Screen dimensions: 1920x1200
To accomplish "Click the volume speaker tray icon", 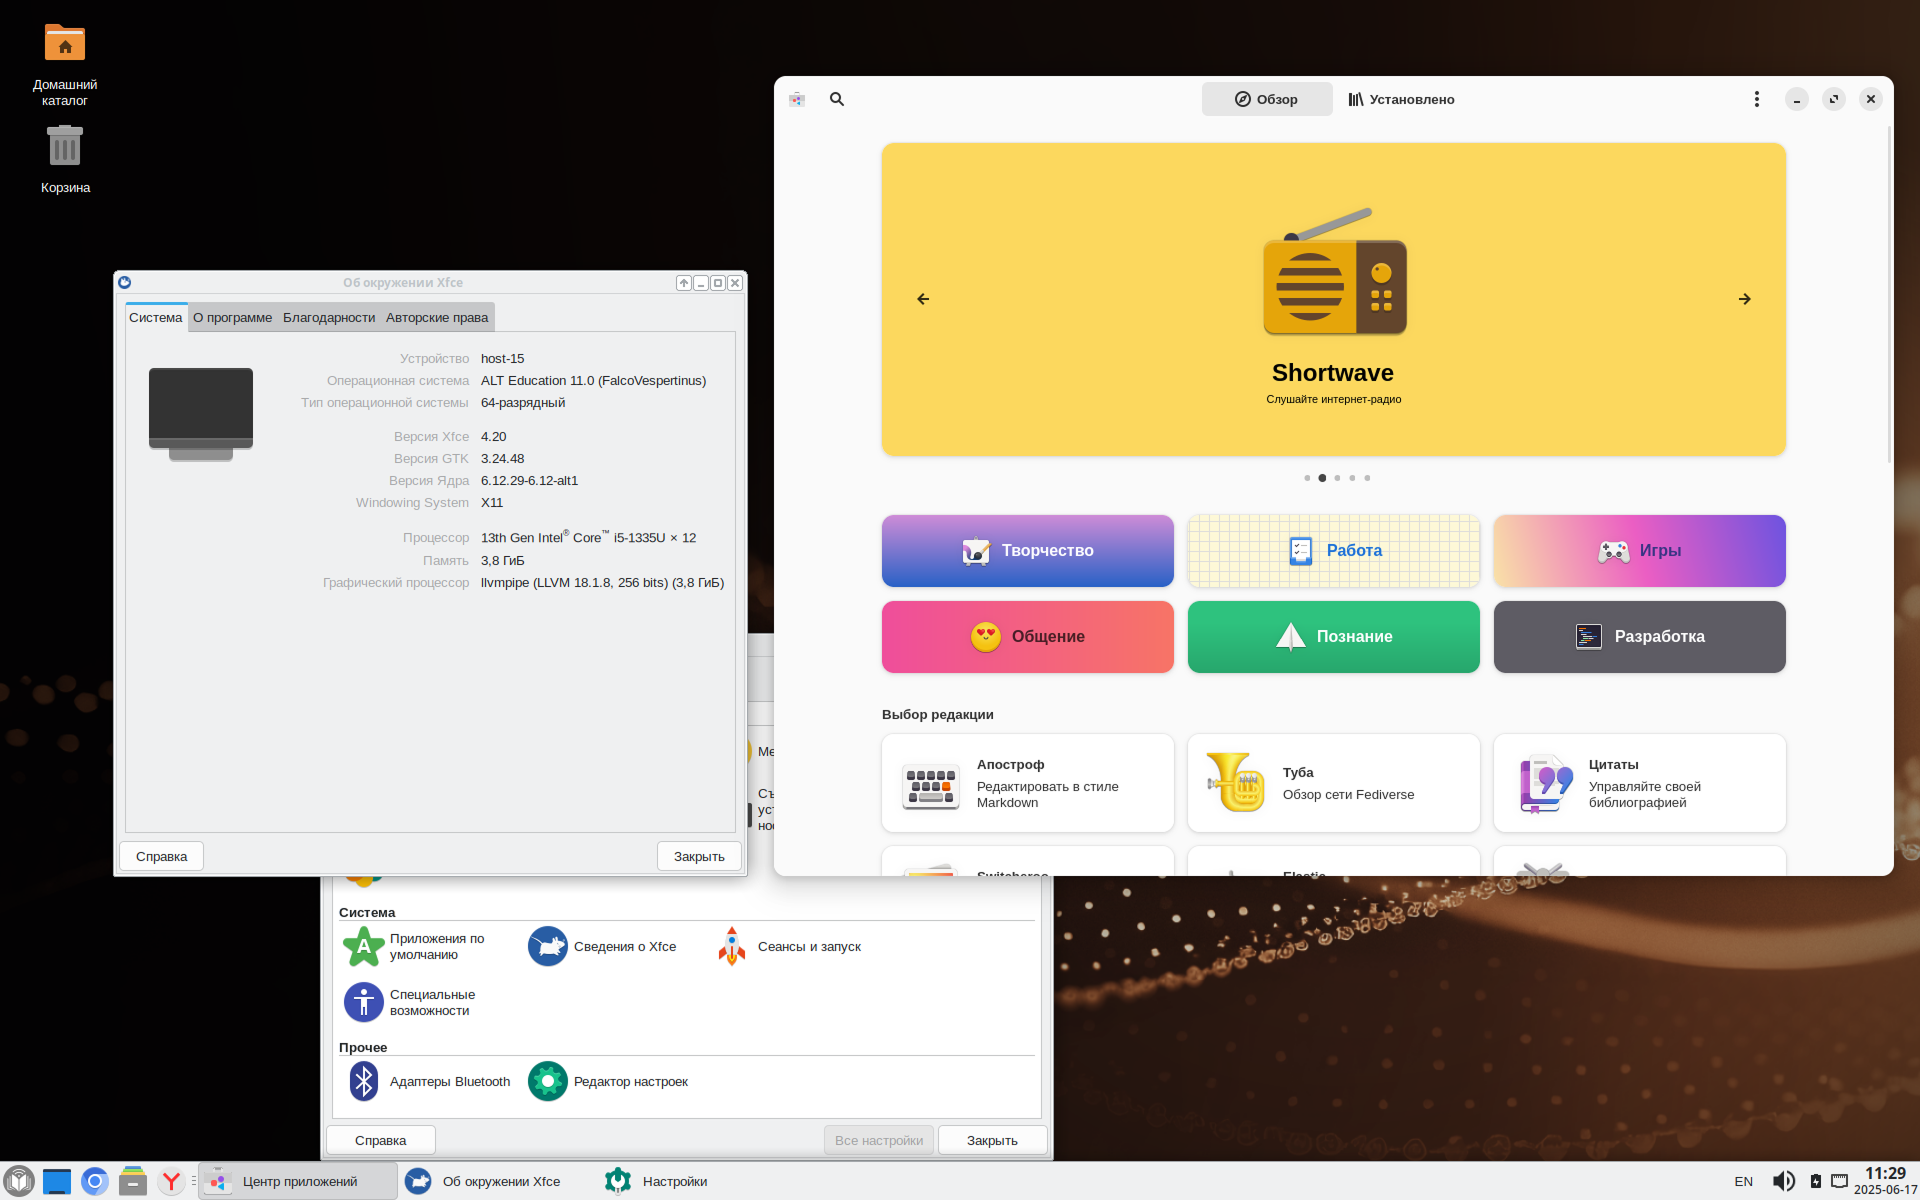I will click(1783, 1181).
